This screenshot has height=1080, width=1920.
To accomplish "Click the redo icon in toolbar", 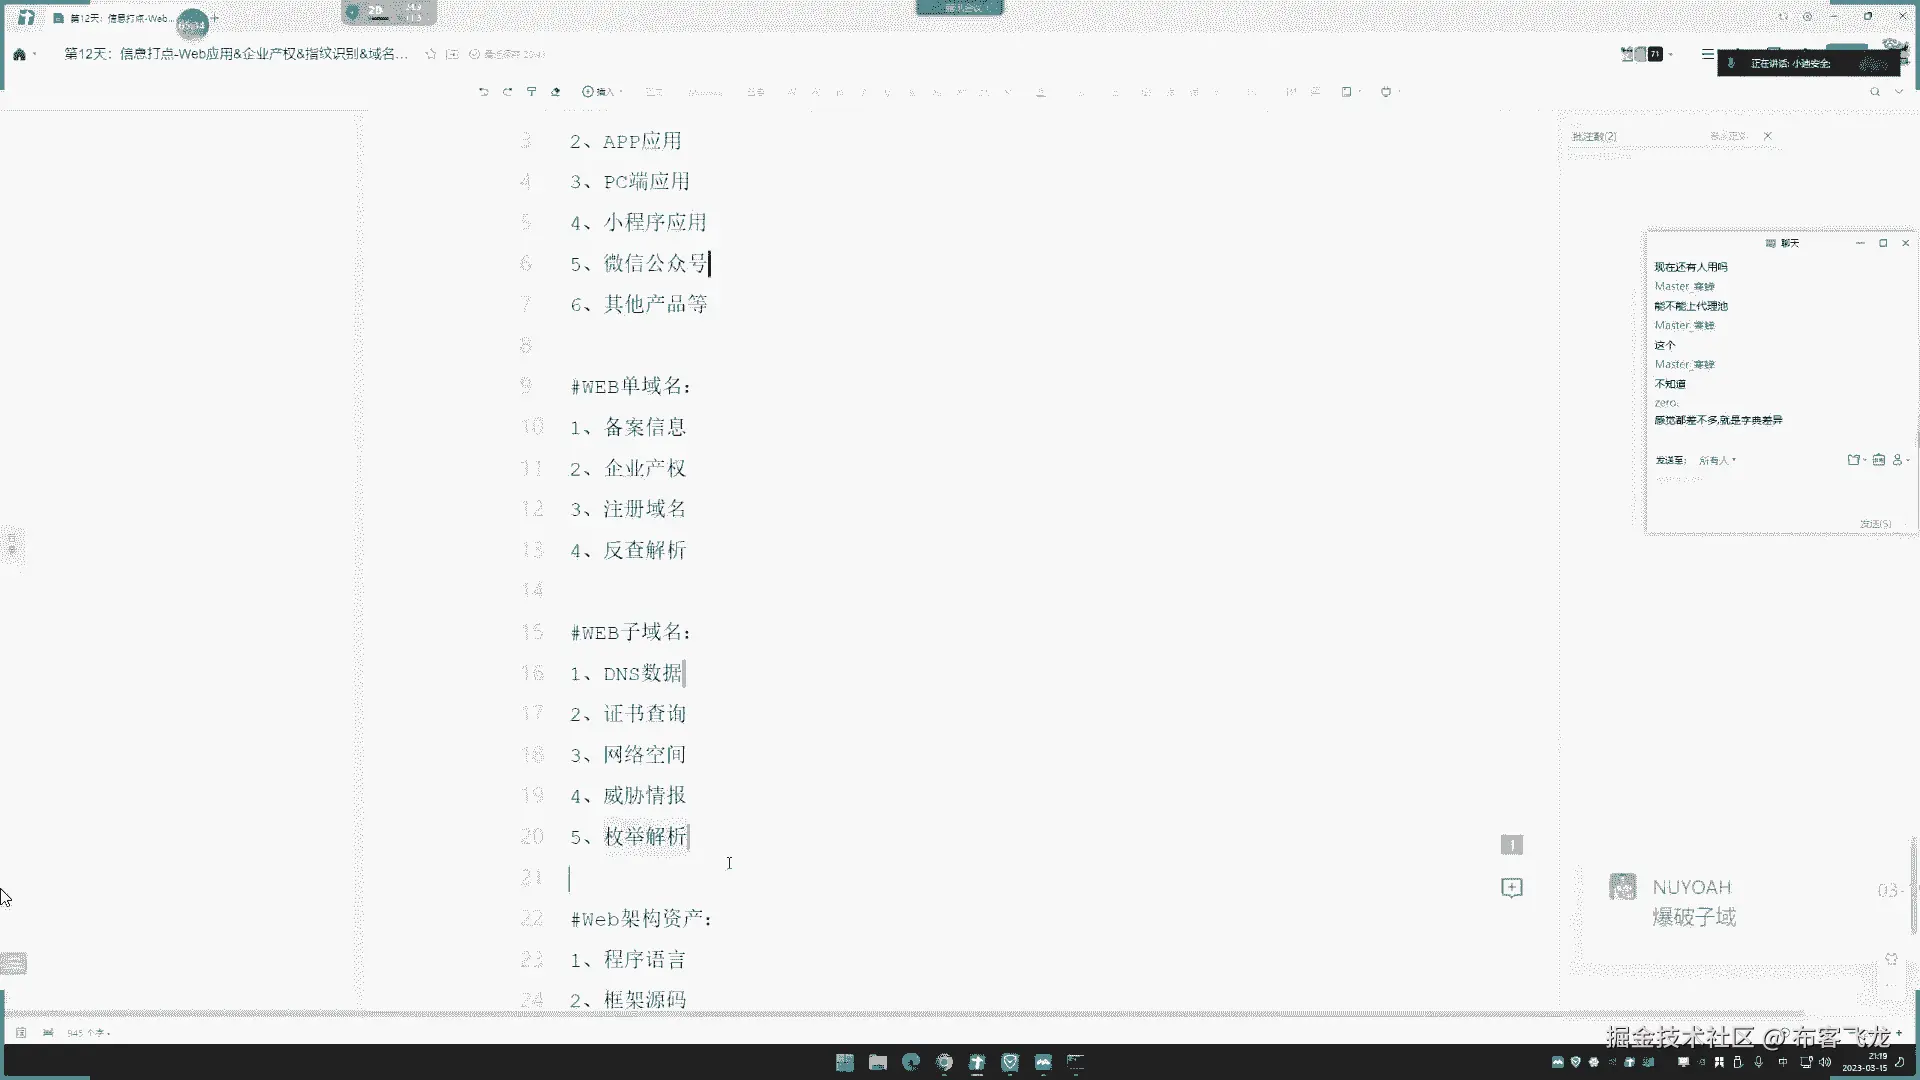I will point(507,91).
